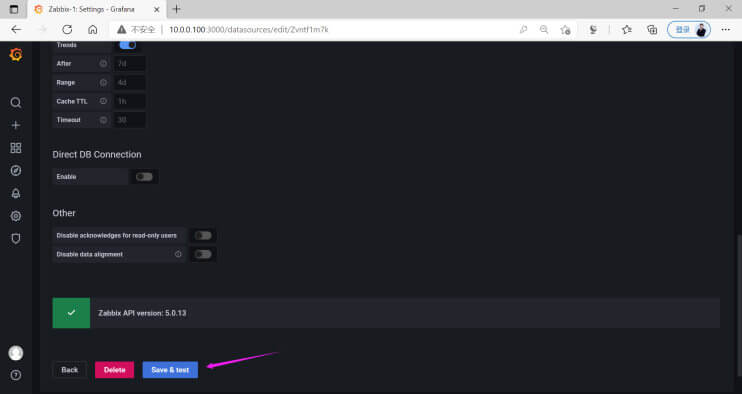Open browser home page icon

[x=93, y=29]
